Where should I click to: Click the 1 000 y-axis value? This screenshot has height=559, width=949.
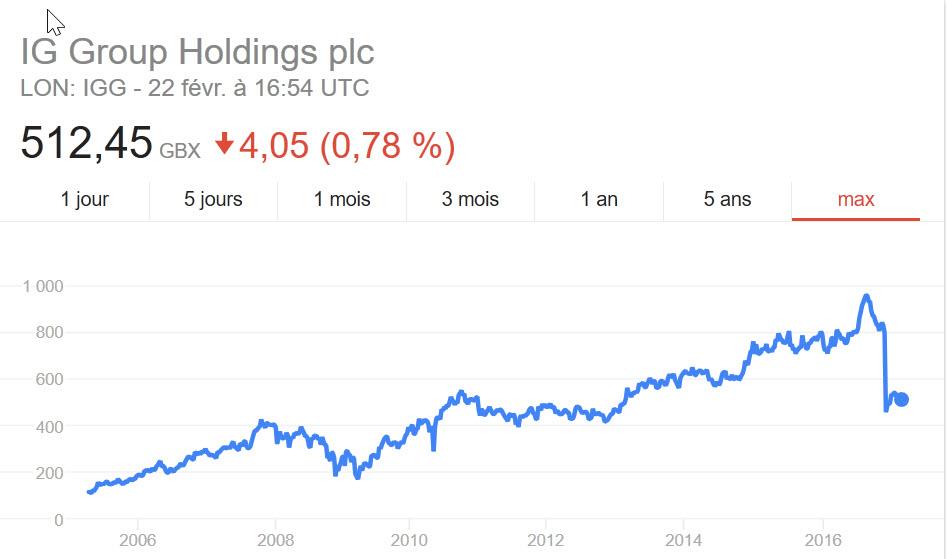pyautogui.click(x=43, y=286)
